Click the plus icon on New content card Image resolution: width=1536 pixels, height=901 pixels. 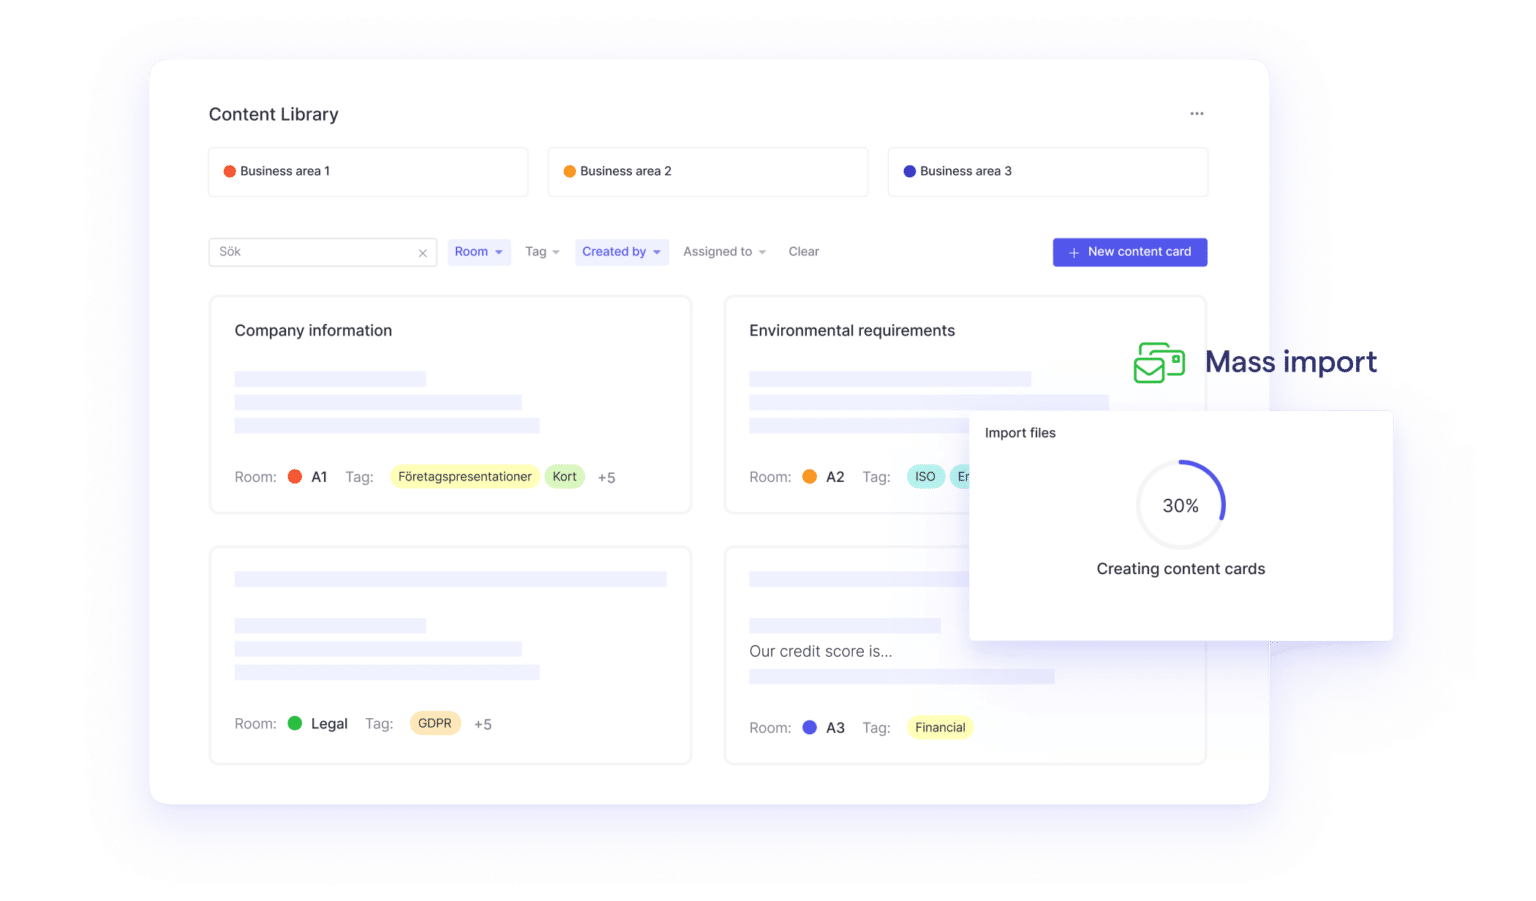1074,252
